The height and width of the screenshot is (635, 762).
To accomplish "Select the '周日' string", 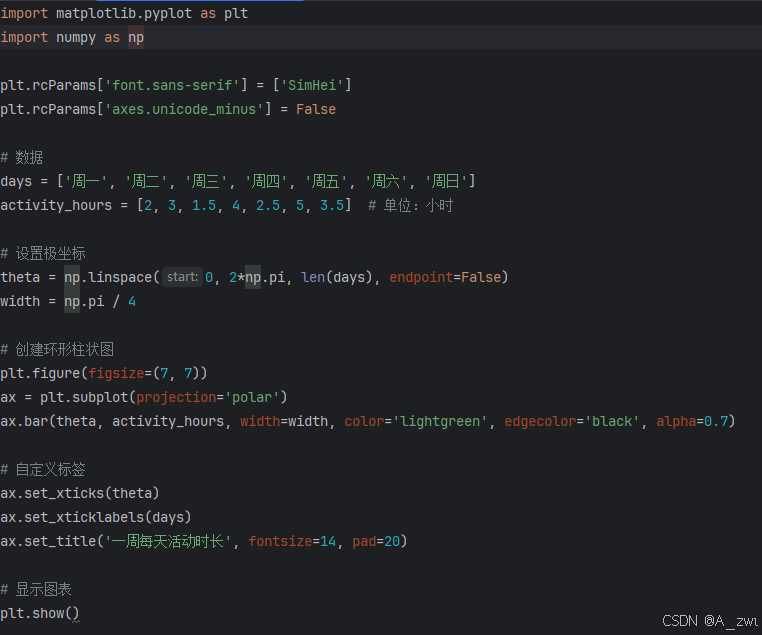I will click(x=446, y=181).
